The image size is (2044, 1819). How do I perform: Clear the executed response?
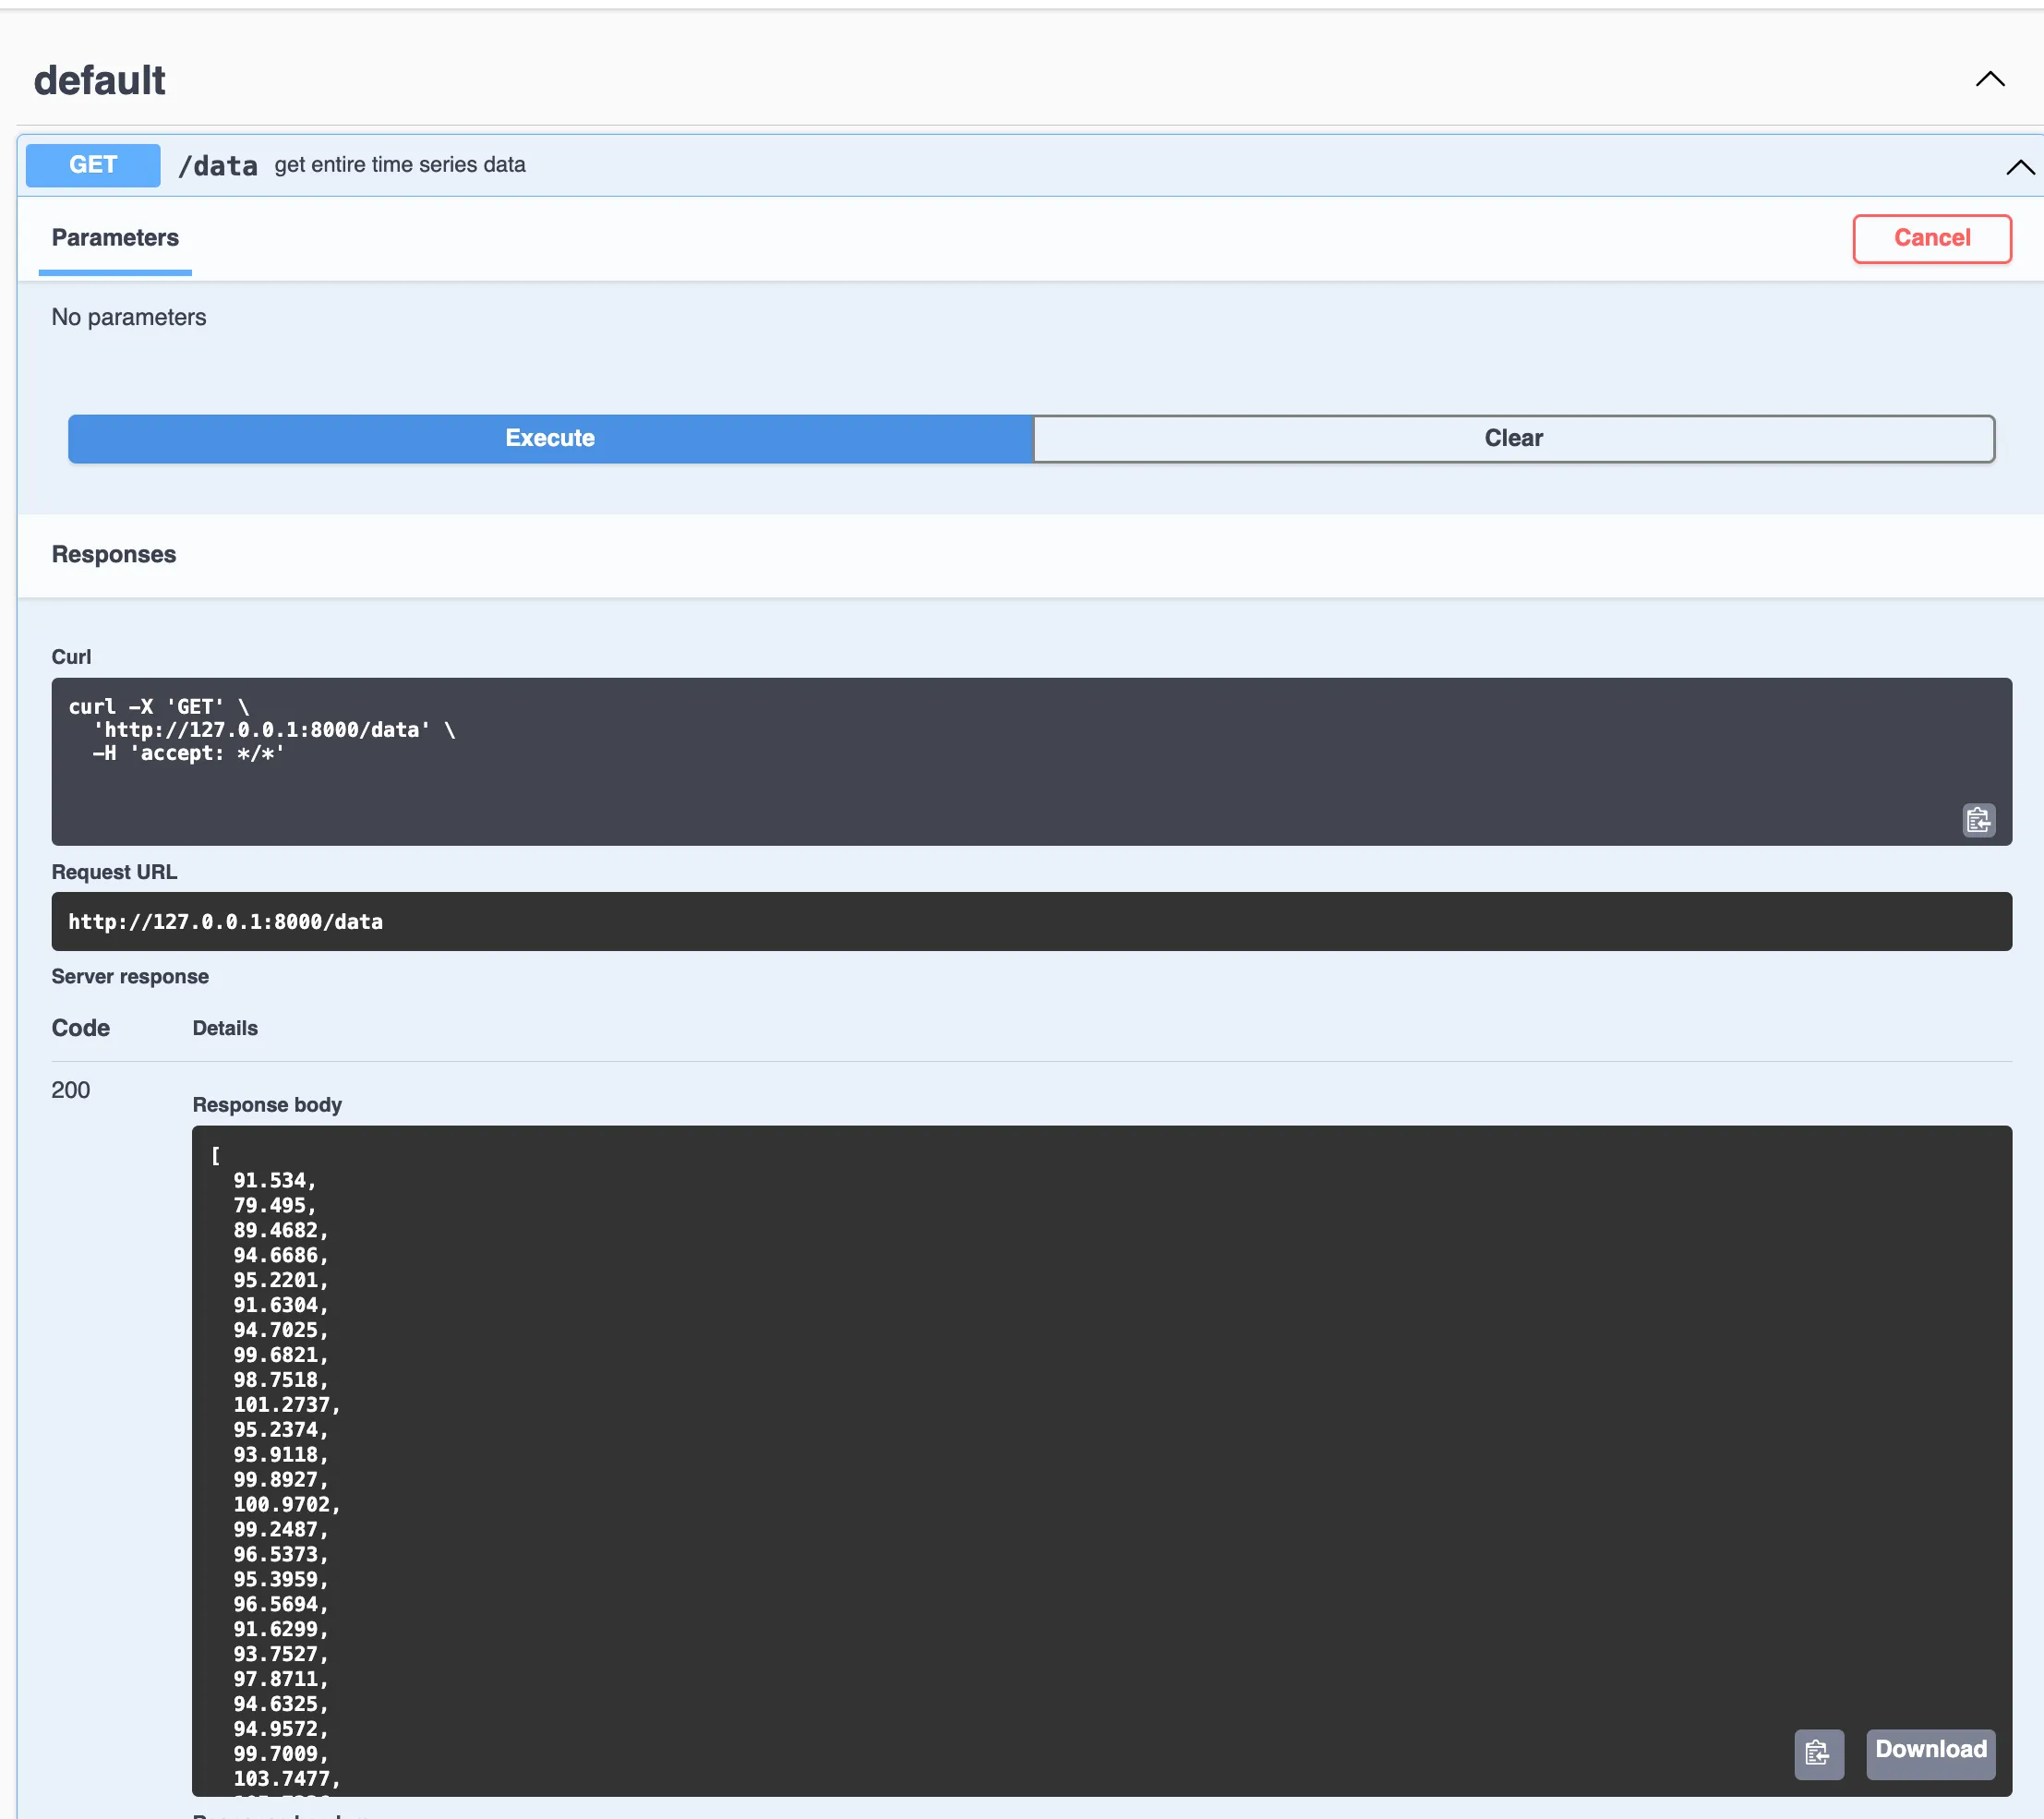click(1512, 438)
